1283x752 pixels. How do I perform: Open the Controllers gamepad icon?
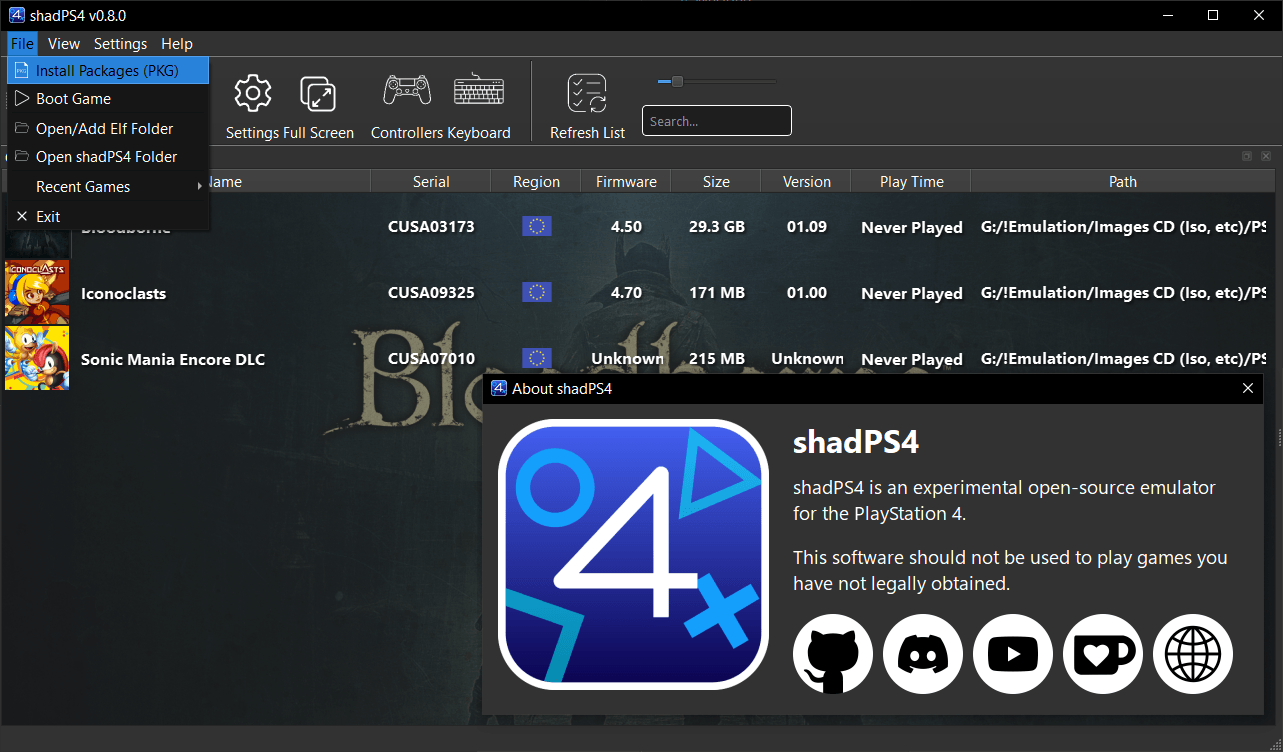click(407, 91)
